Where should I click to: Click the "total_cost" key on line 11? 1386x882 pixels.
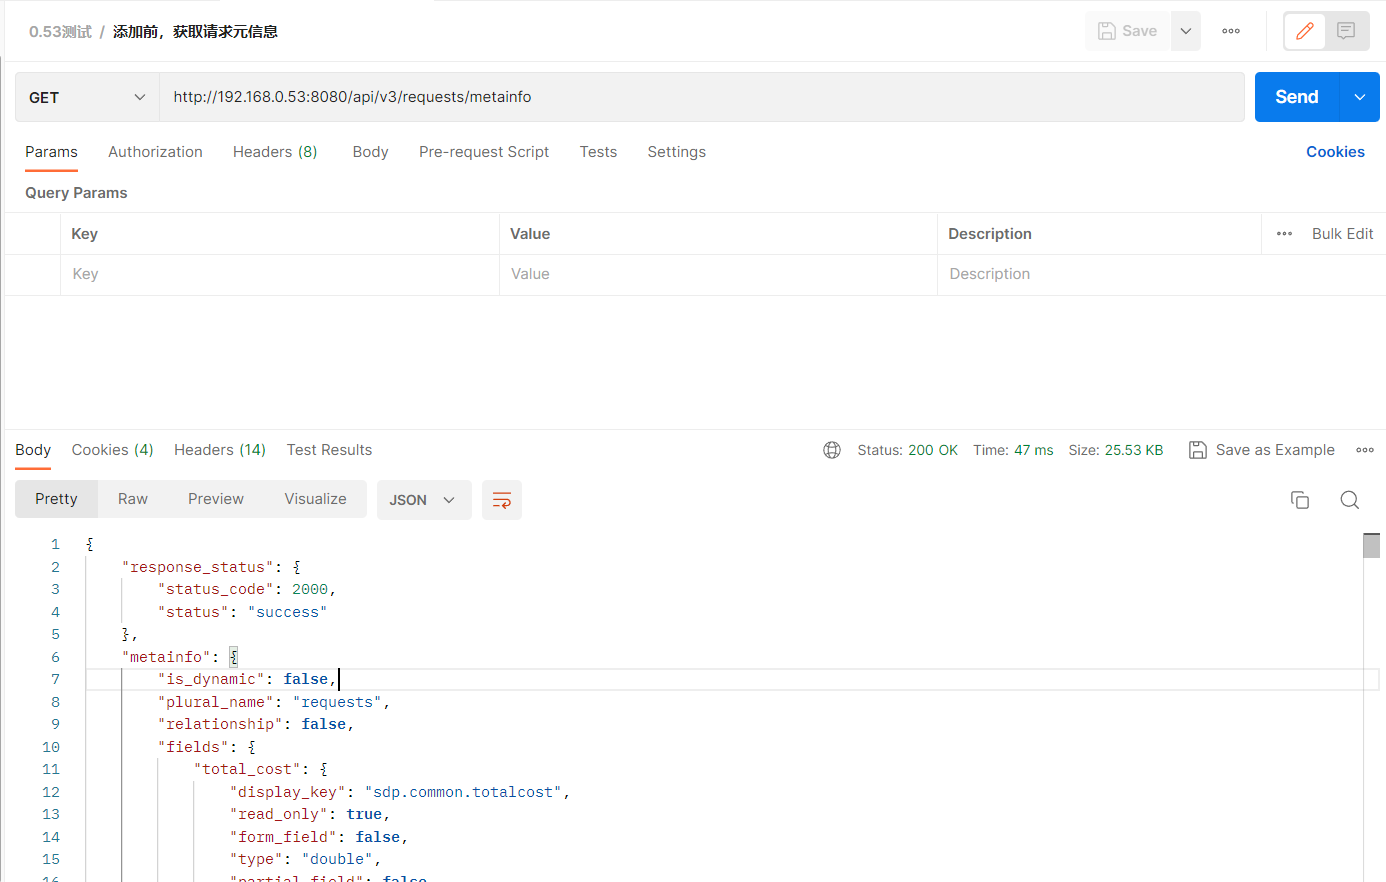click(247, 769)
